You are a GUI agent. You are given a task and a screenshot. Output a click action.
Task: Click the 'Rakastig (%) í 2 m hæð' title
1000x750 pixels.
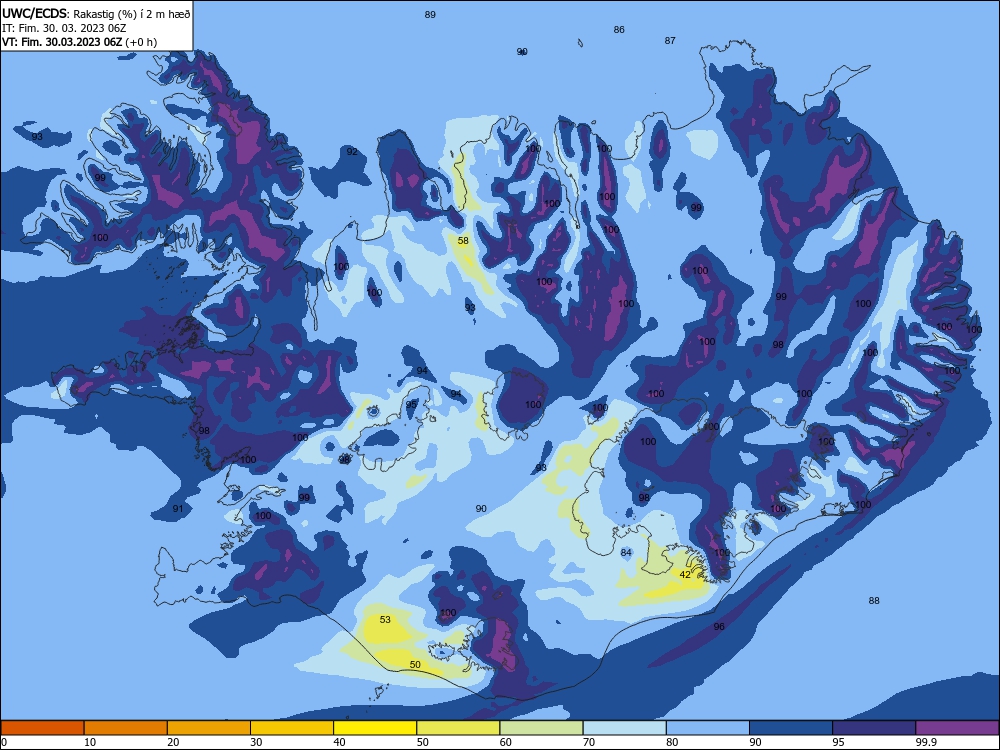coord(132,14)
